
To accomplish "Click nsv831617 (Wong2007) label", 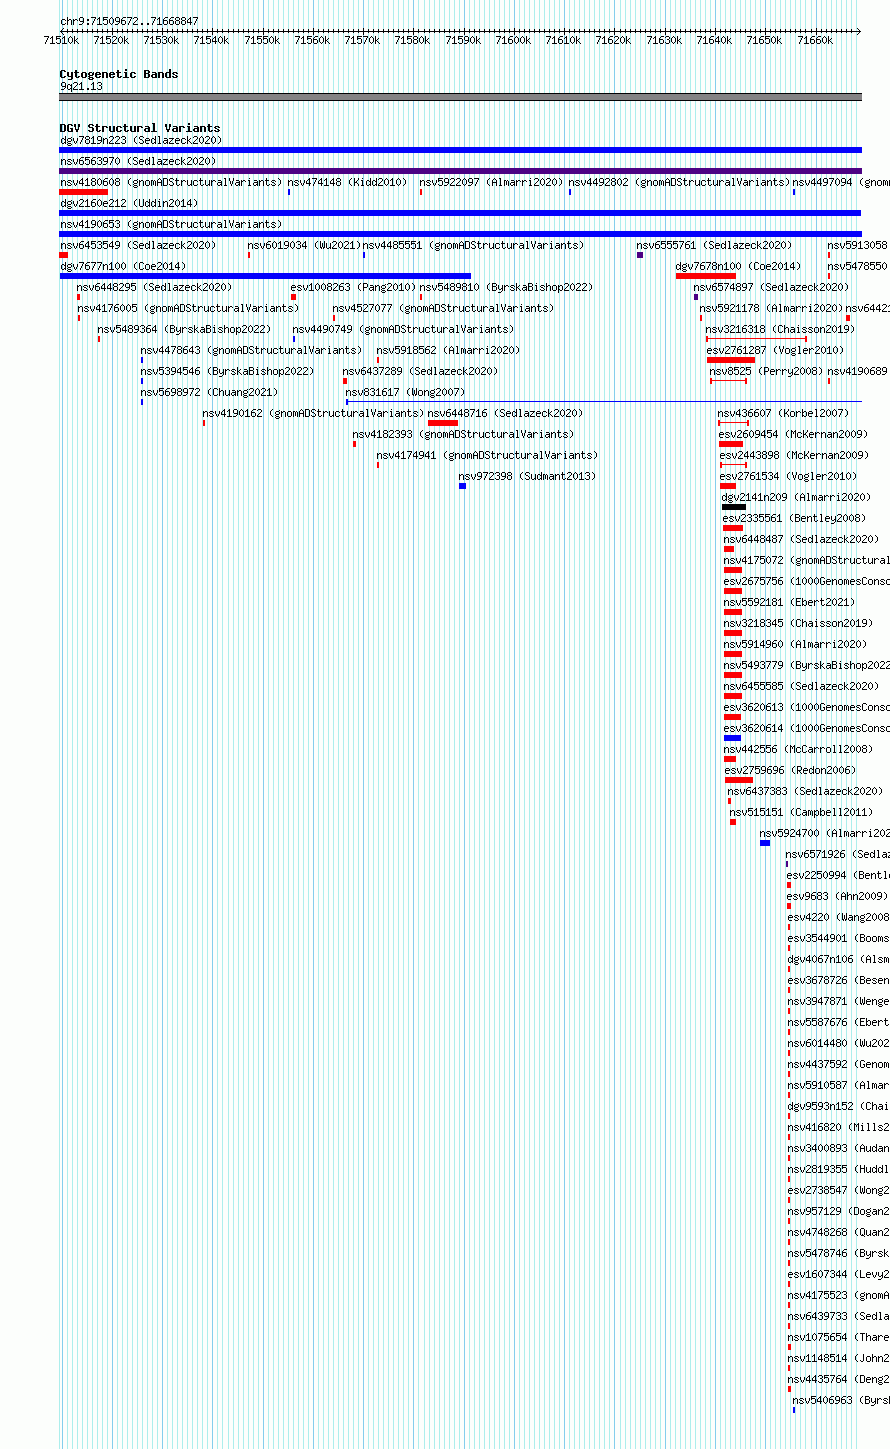I will coord(406,392).
